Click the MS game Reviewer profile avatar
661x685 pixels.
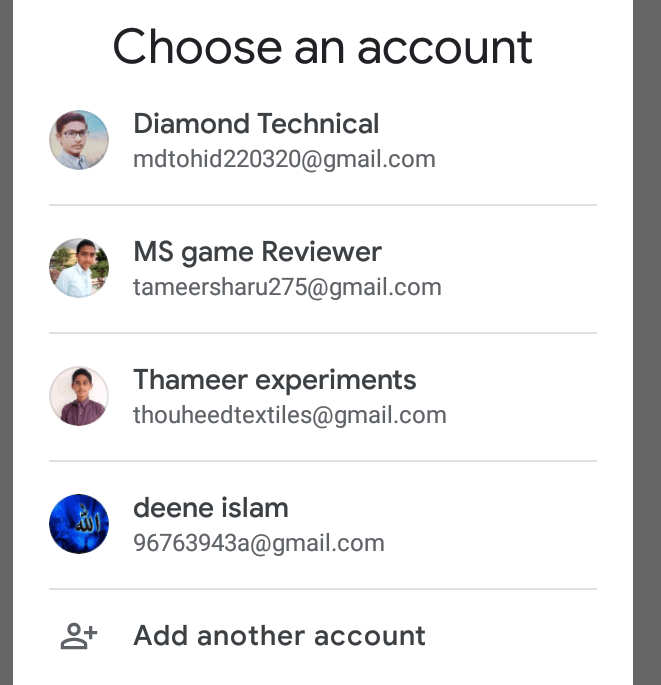click(x=79, y=268)
